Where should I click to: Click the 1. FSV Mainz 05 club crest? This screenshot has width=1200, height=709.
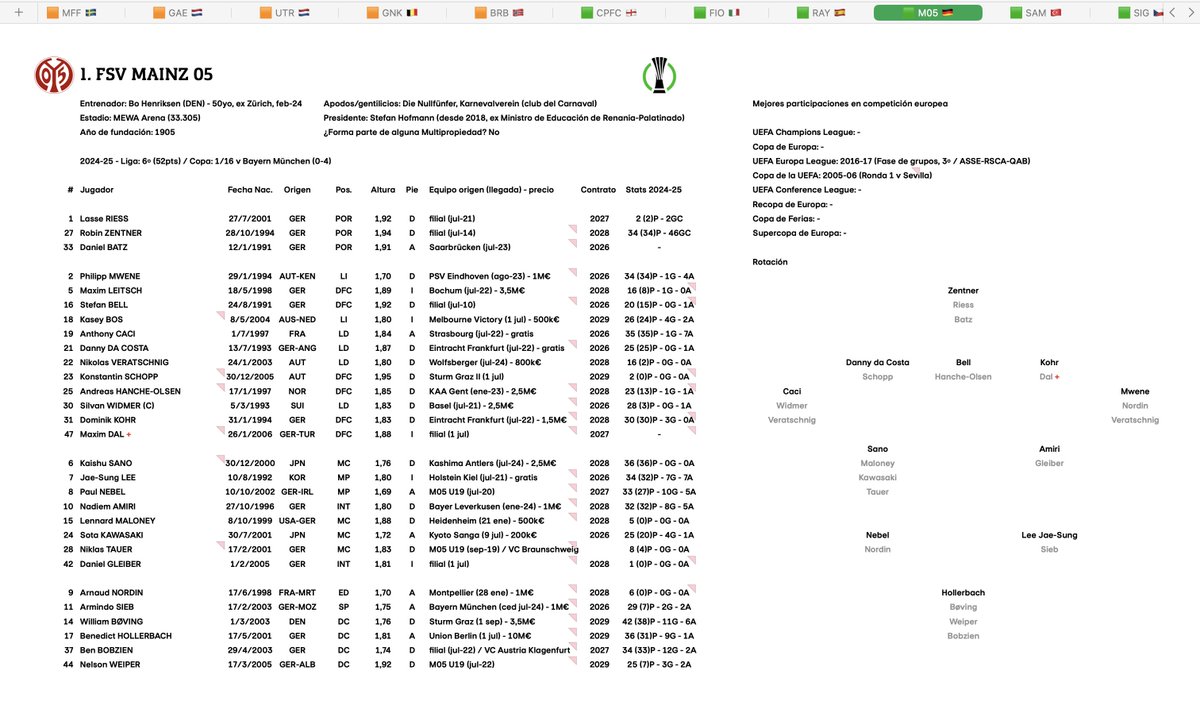pos(52,75)
